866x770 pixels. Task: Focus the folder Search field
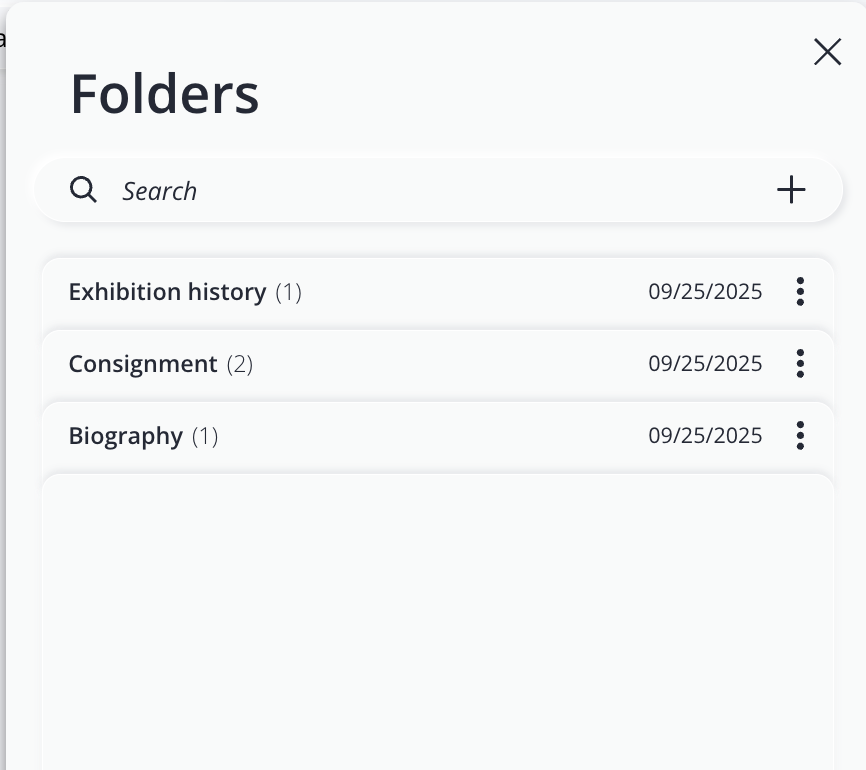point(400,191)
